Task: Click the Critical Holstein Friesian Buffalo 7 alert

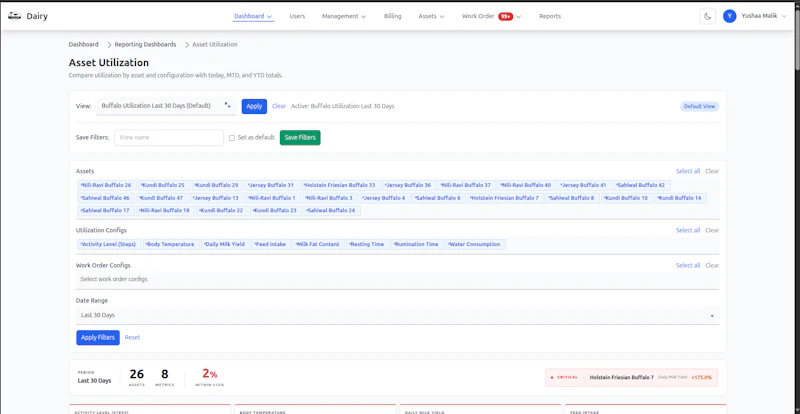Action: click(x=631, y=377)
